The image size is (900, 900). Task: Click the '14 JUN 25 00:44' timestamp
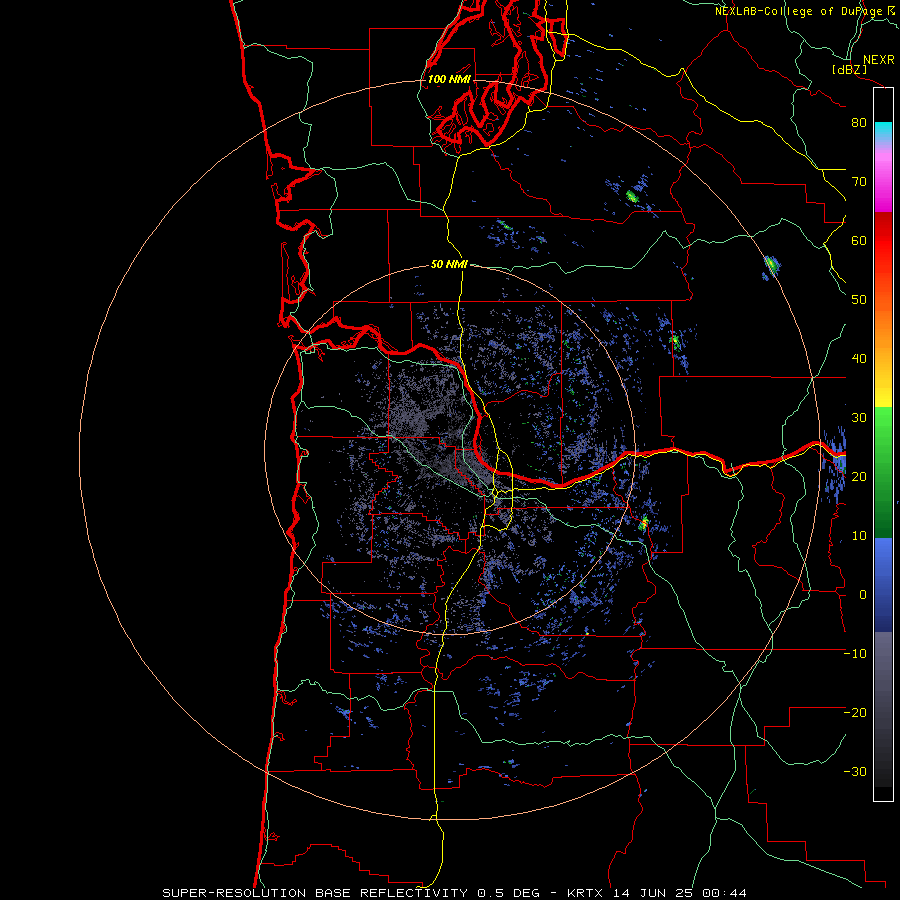point(680,893)
